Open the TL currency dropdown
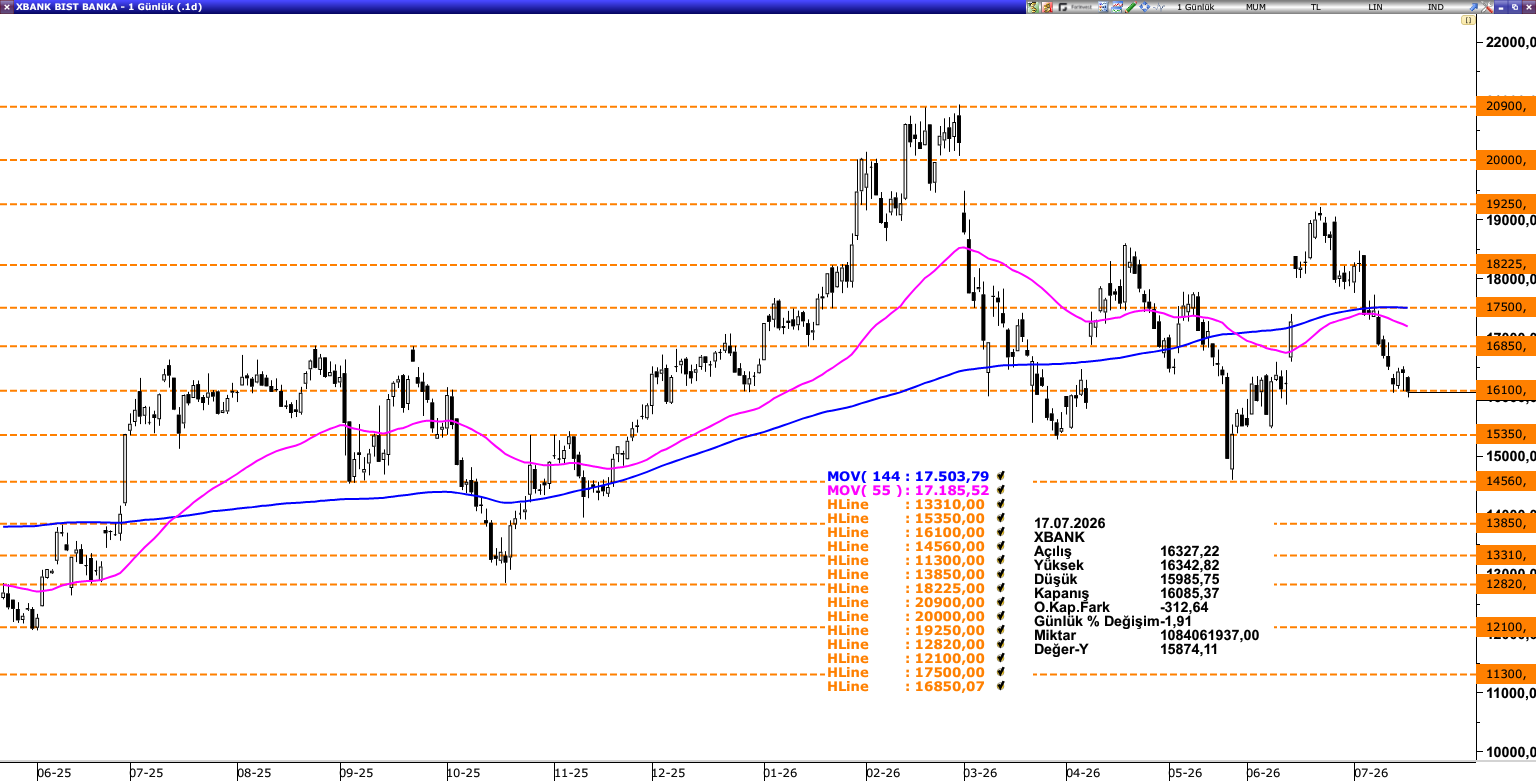Image resolution: width=1536 pixels, height=781 pixels. [1316, 7]
